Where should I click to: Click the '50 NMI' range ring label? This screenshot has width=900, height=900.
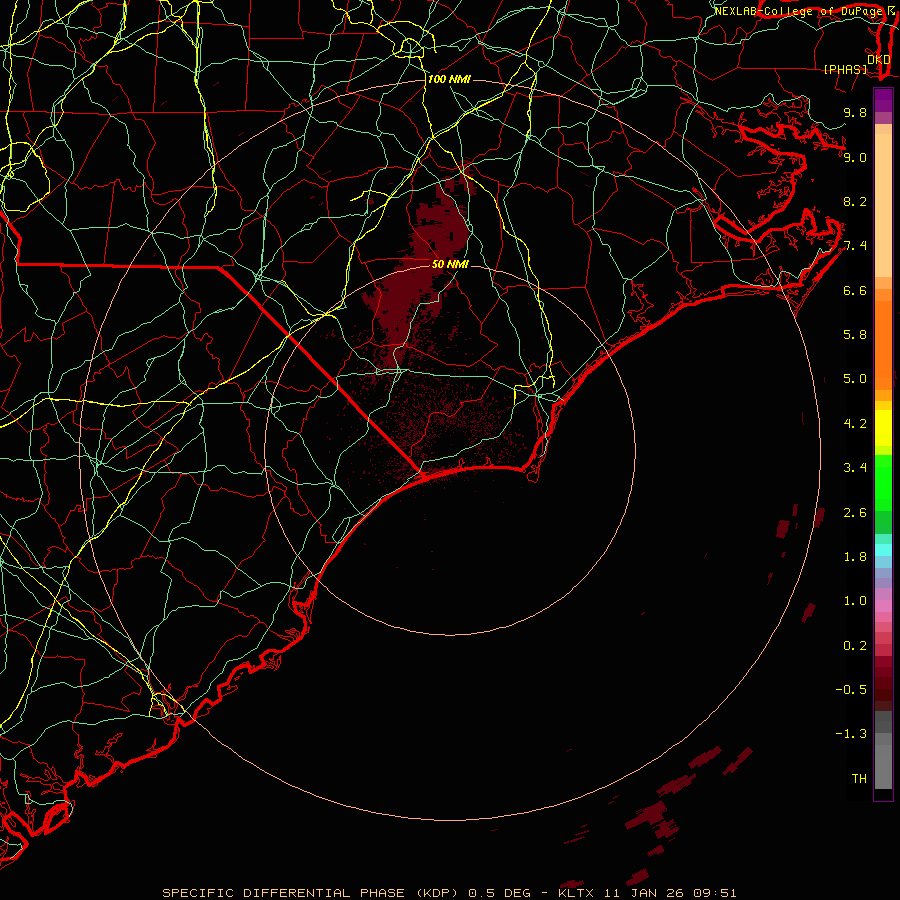(x=450, y=264)
